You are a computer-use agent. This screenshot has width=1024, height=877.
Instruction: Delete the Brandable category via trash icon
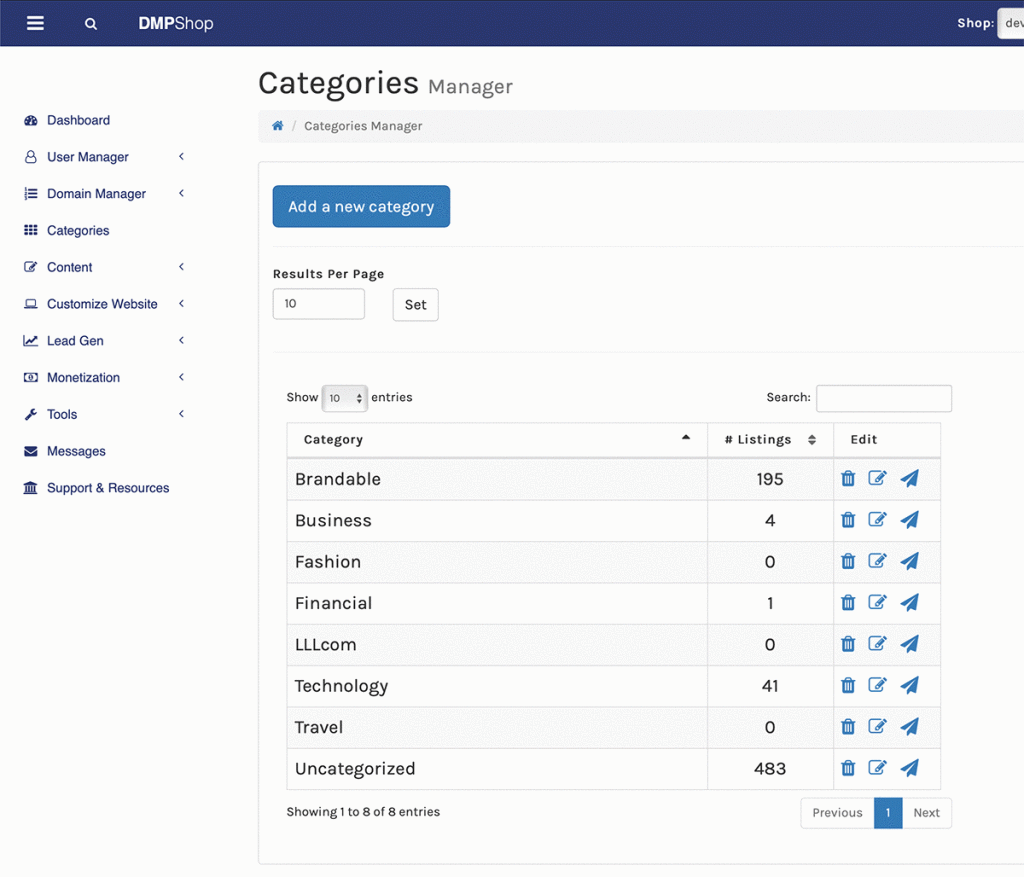[x=848, y=479]
